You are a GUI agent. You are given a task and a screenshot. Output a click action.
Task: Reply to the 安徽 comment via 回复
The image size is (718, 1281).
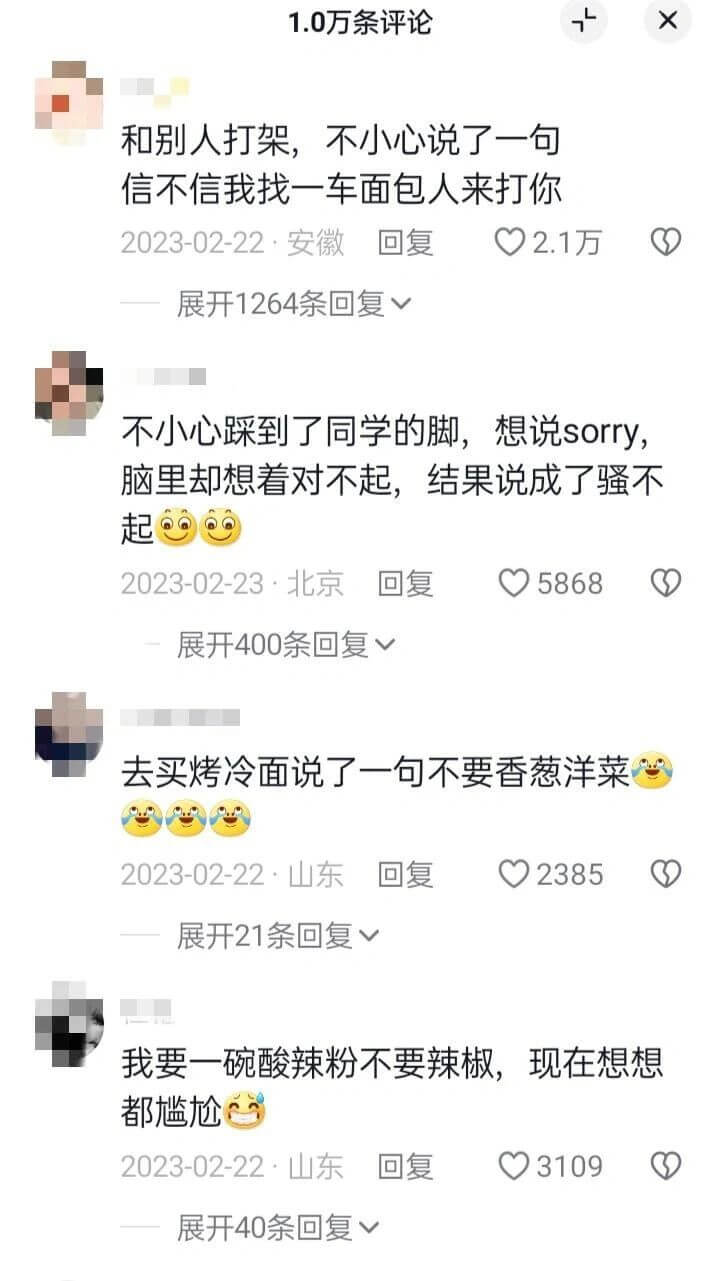(405, 242)
